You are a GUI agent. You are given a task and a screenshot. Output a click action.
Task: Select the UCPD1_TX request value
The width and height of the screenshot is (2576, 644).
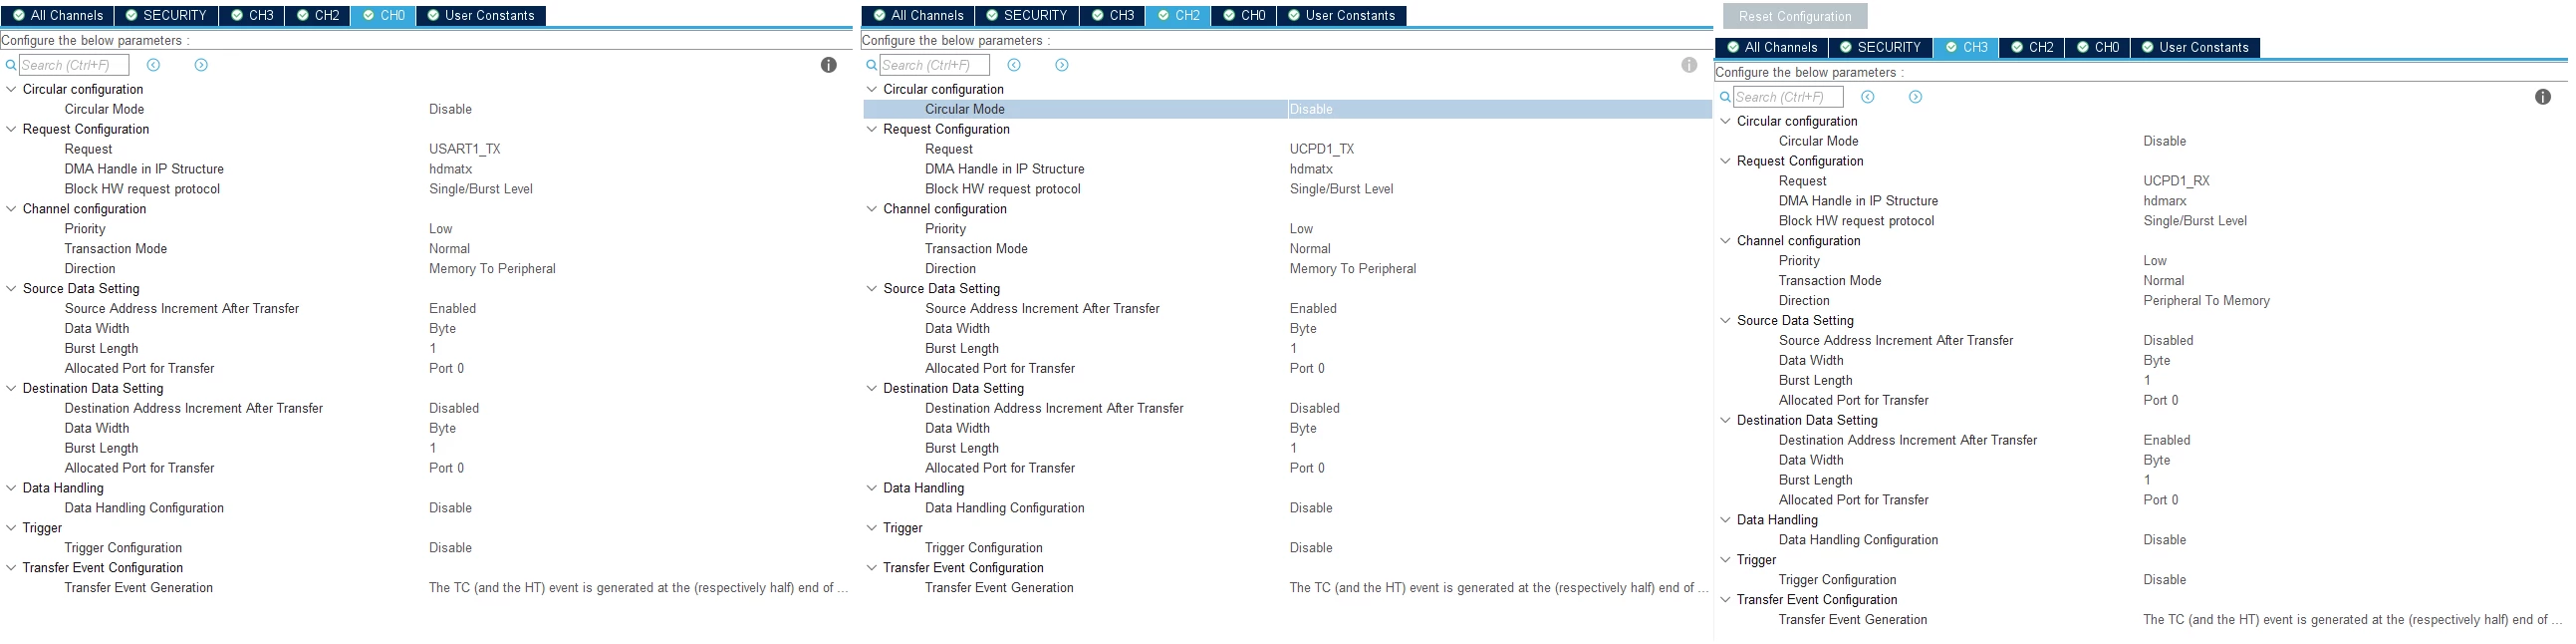[1322, 149]
